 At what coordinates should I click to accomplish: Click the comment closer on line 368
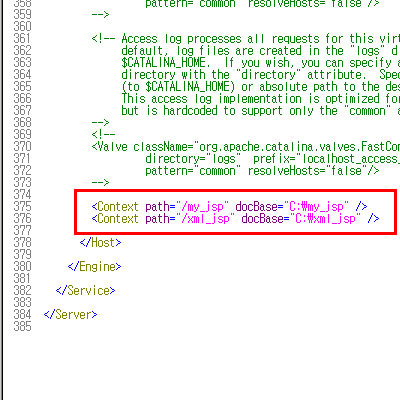pyautogui.click(x=100, y=123)
